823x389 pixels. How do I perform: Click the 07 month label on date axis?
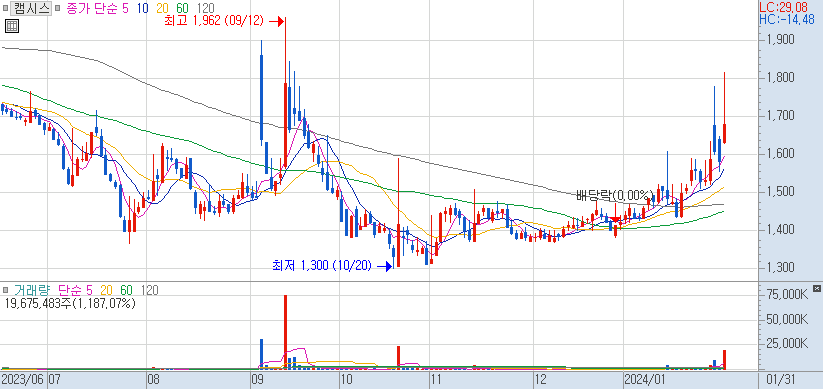[55, 379]
